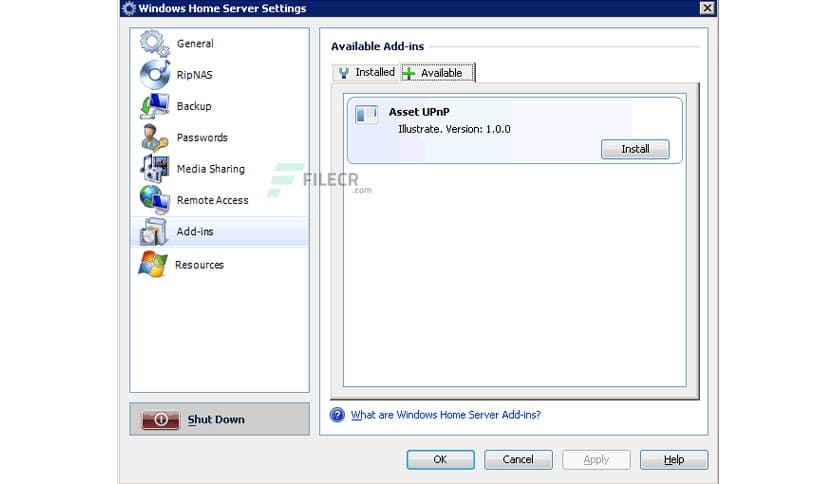The height and width of the screenshot is (484, 836).
Task: Select the Add-ins label in sidebar
Action: pyautogui.click(x=195, y=231)
